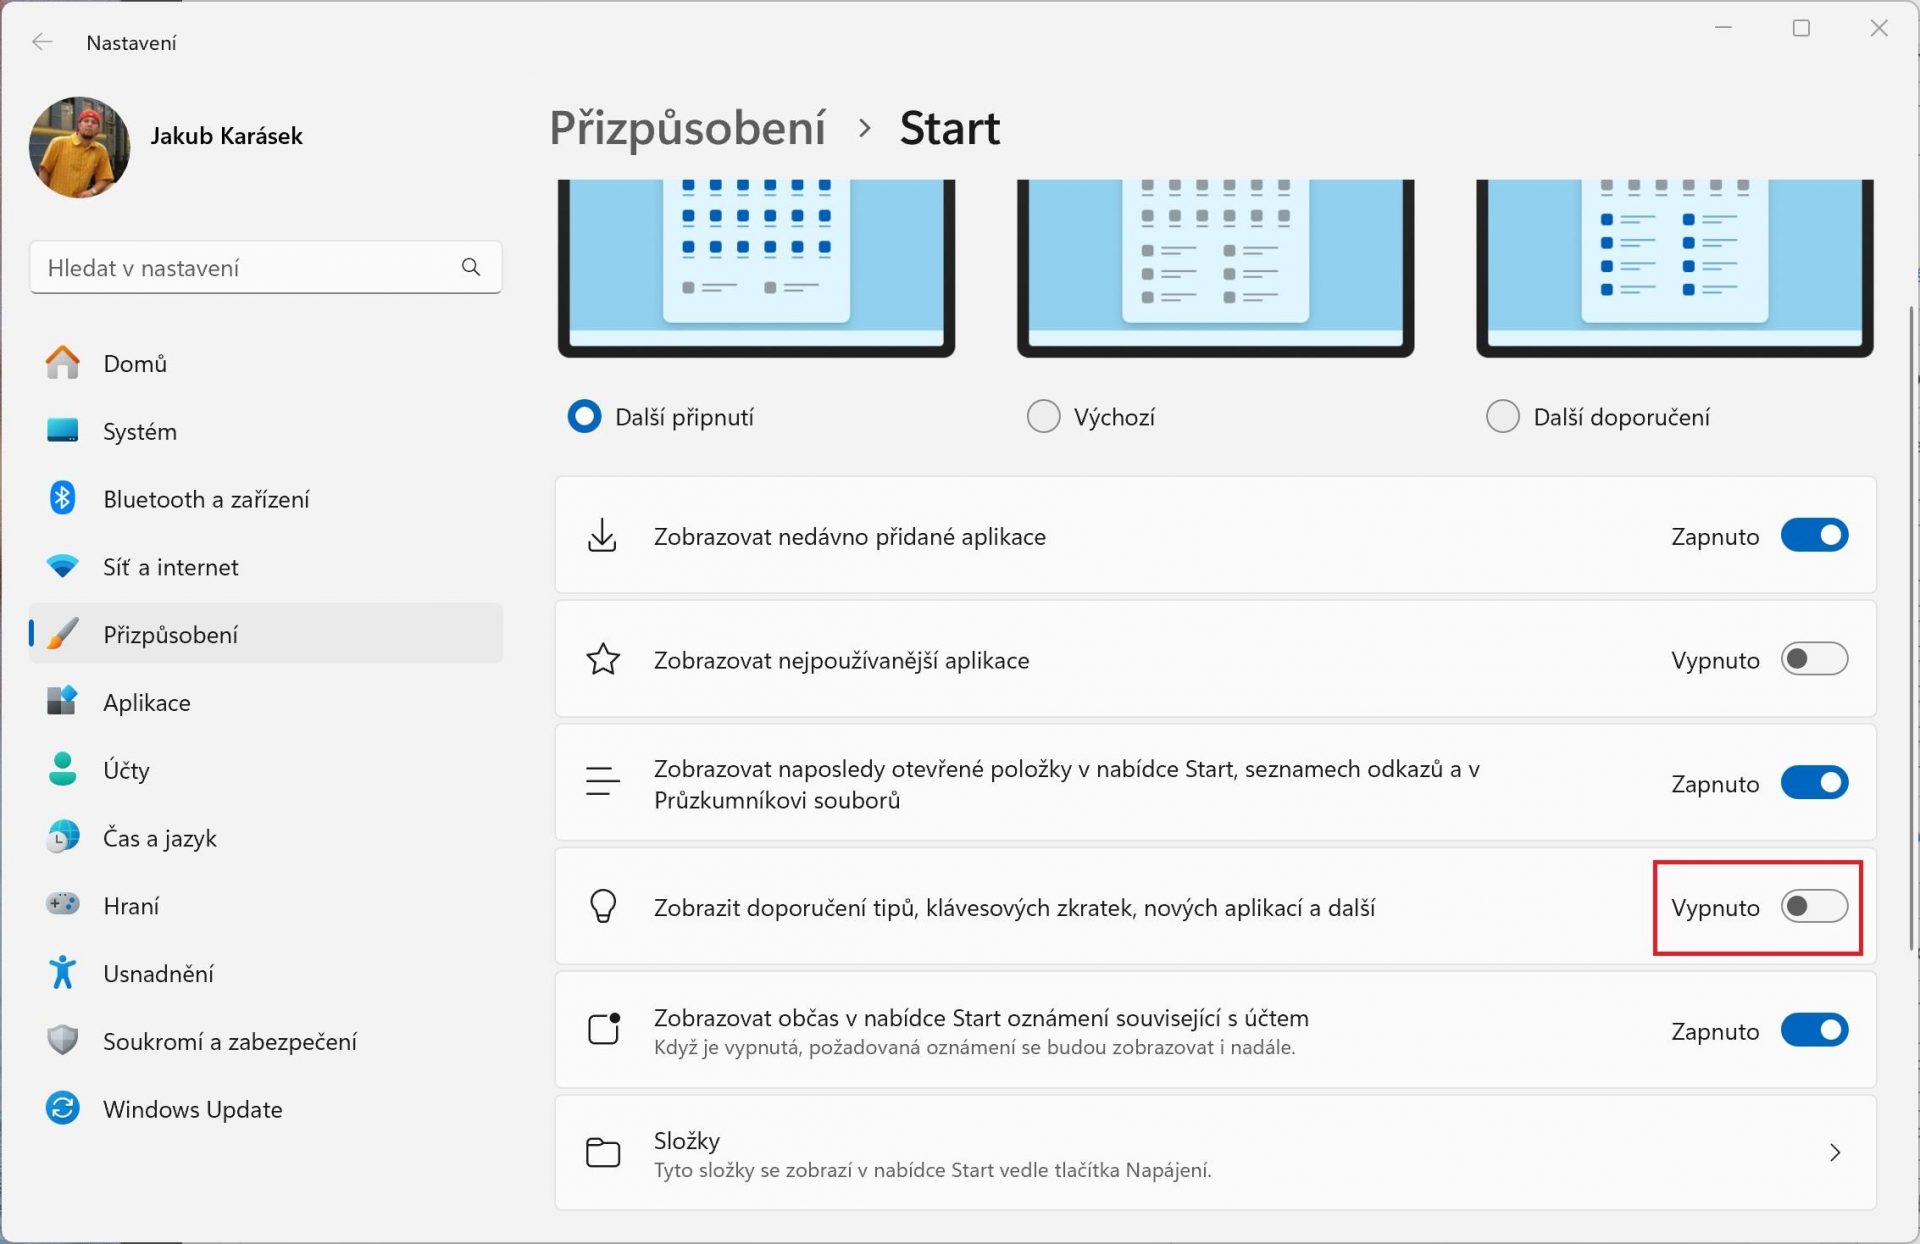Click the Windows Update refresh icon
This screenshot has height=1244, width=1920.
click(62, 1108)
